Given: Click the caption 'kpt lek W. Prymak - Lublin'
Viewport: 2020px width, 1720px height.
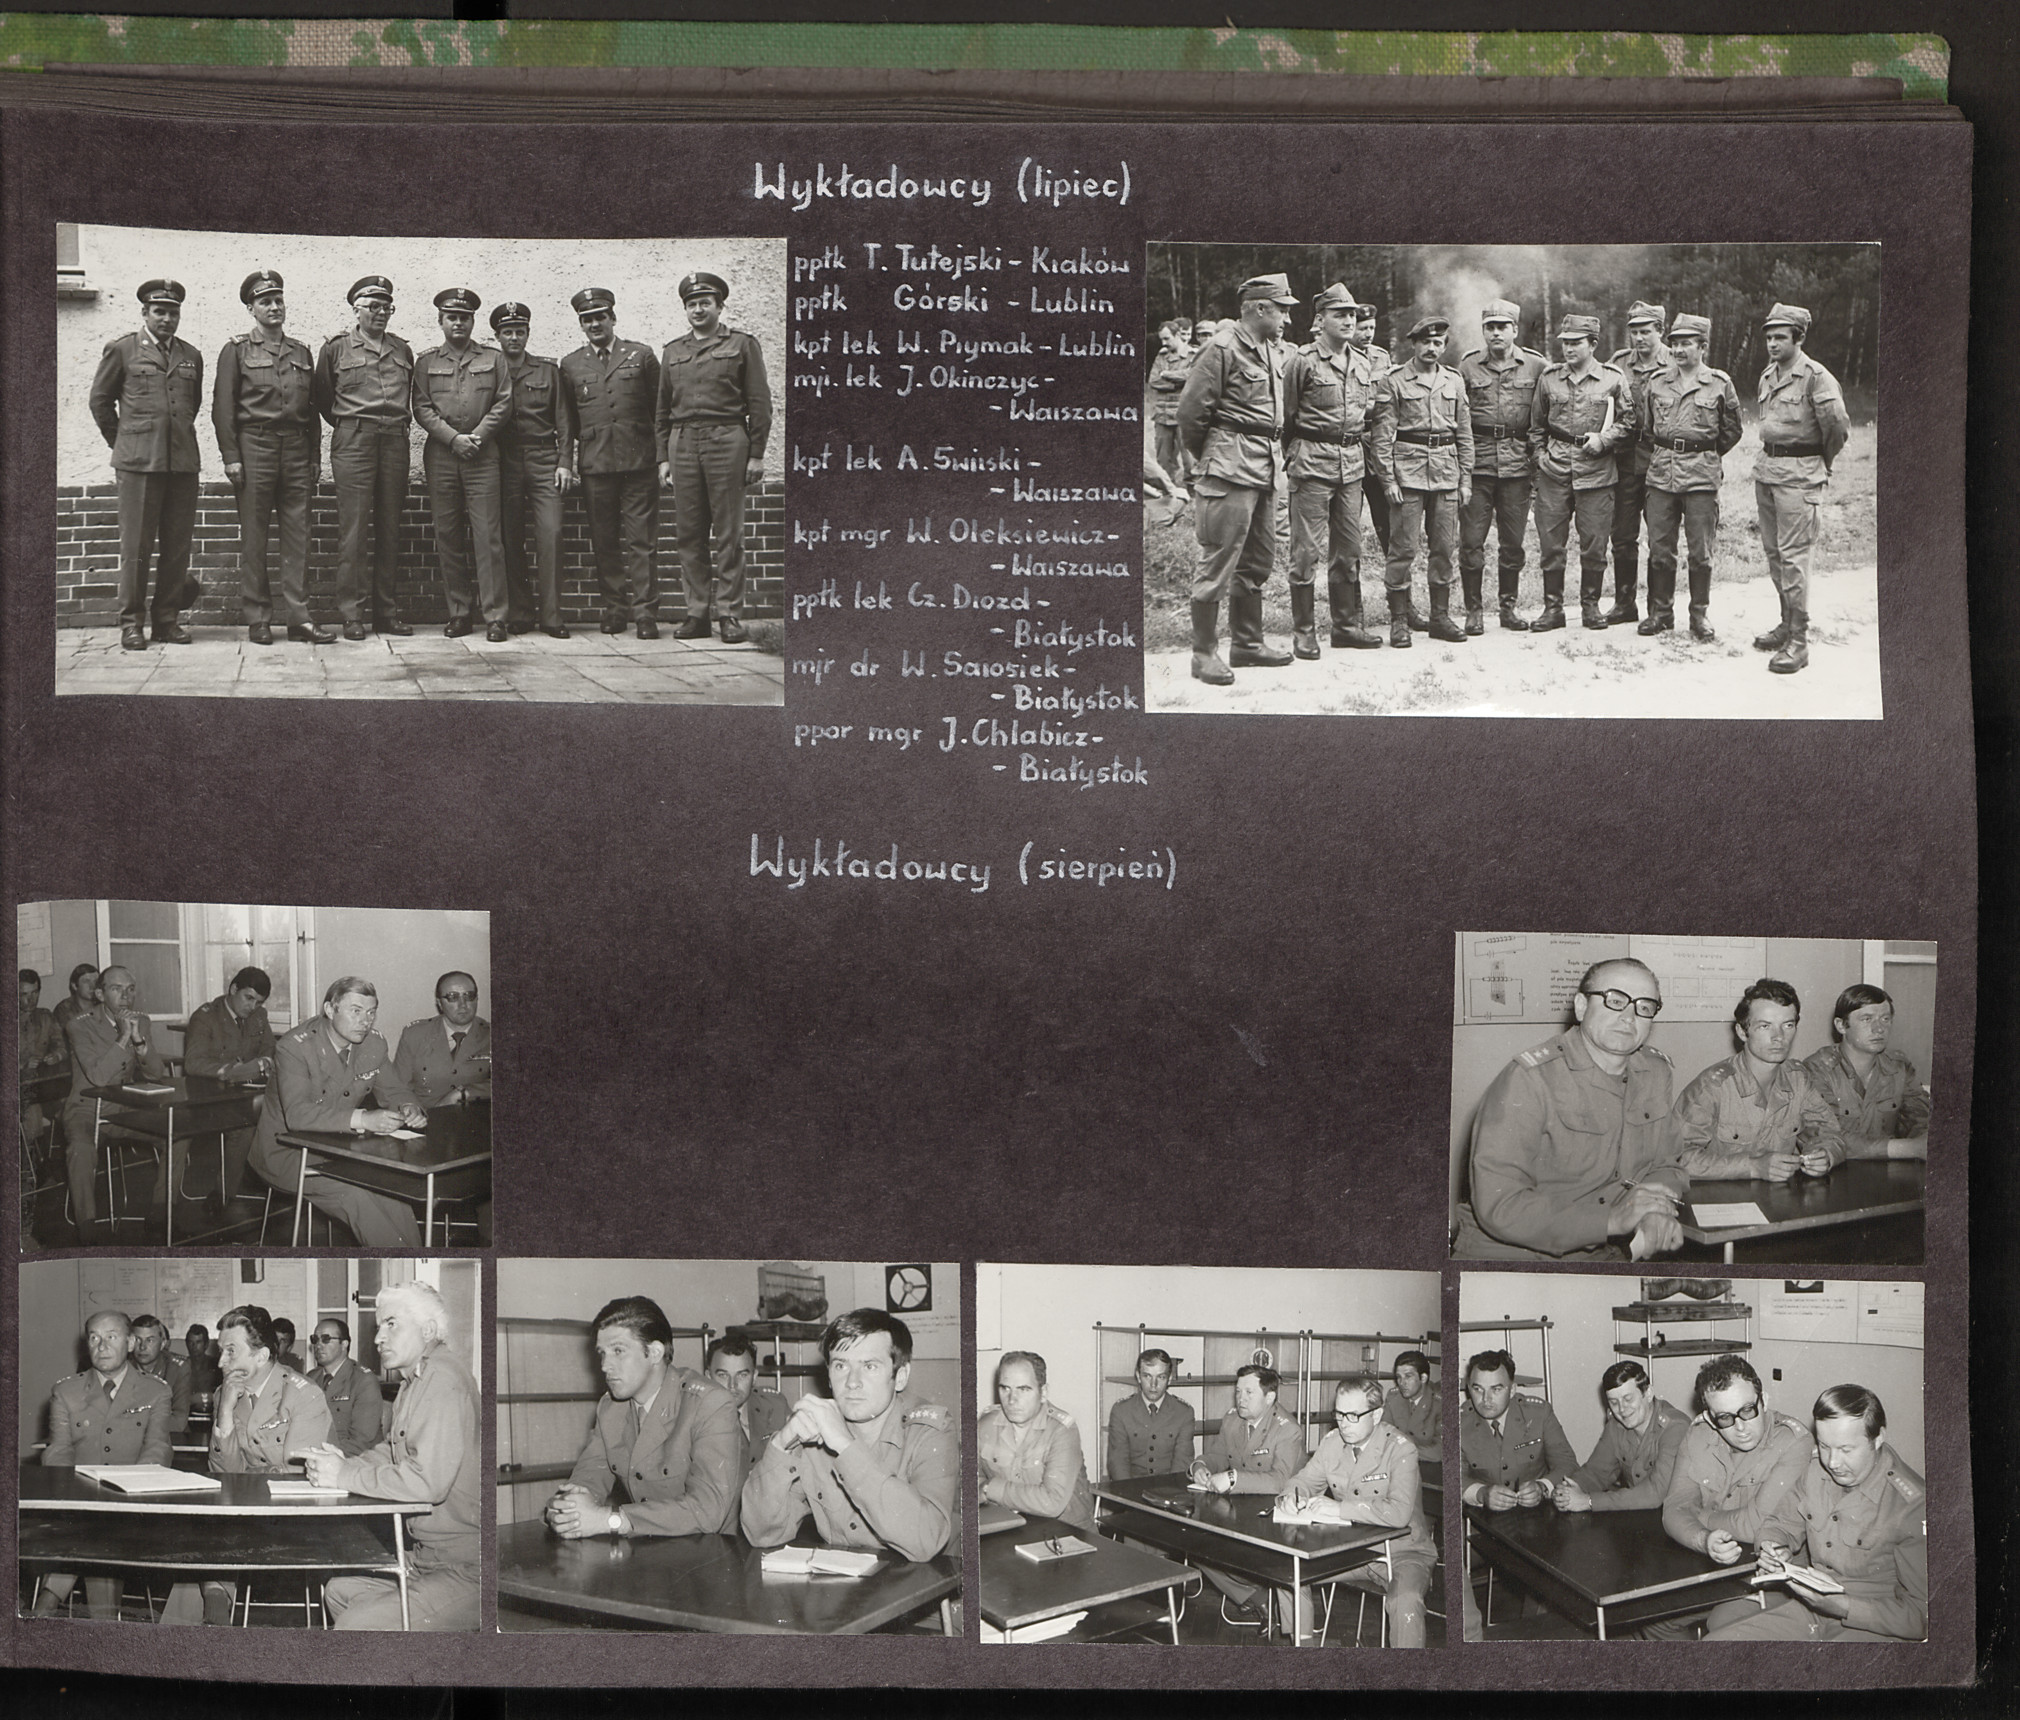Looking at the screenshot, I should coord(964,345).
